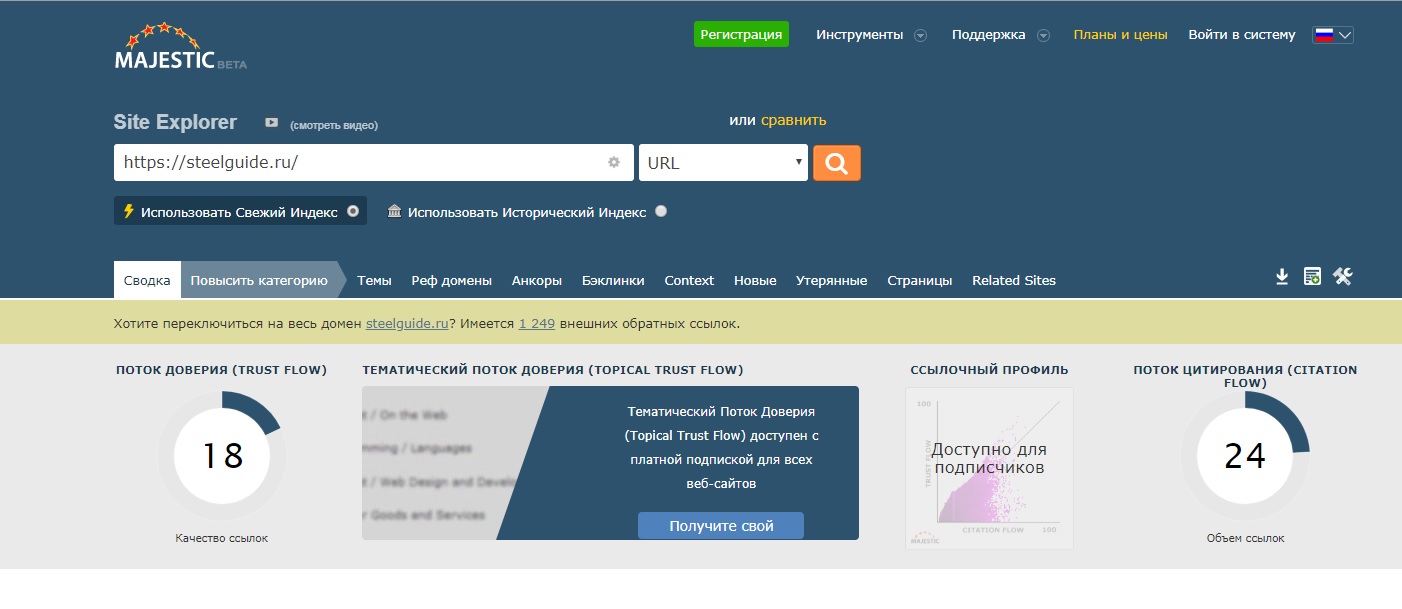Viewport: 1402px width, 609px height.
Task: Open the Анкоры tab
Action: (x=537, y=280)
